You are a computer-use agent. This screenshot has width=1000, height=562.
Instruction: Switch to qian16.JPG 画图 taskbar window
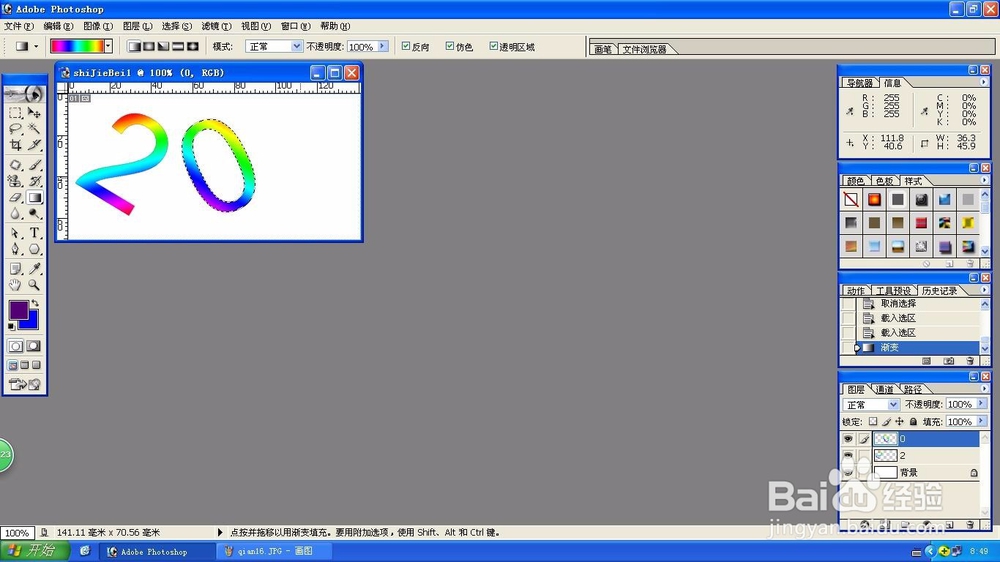273,551
